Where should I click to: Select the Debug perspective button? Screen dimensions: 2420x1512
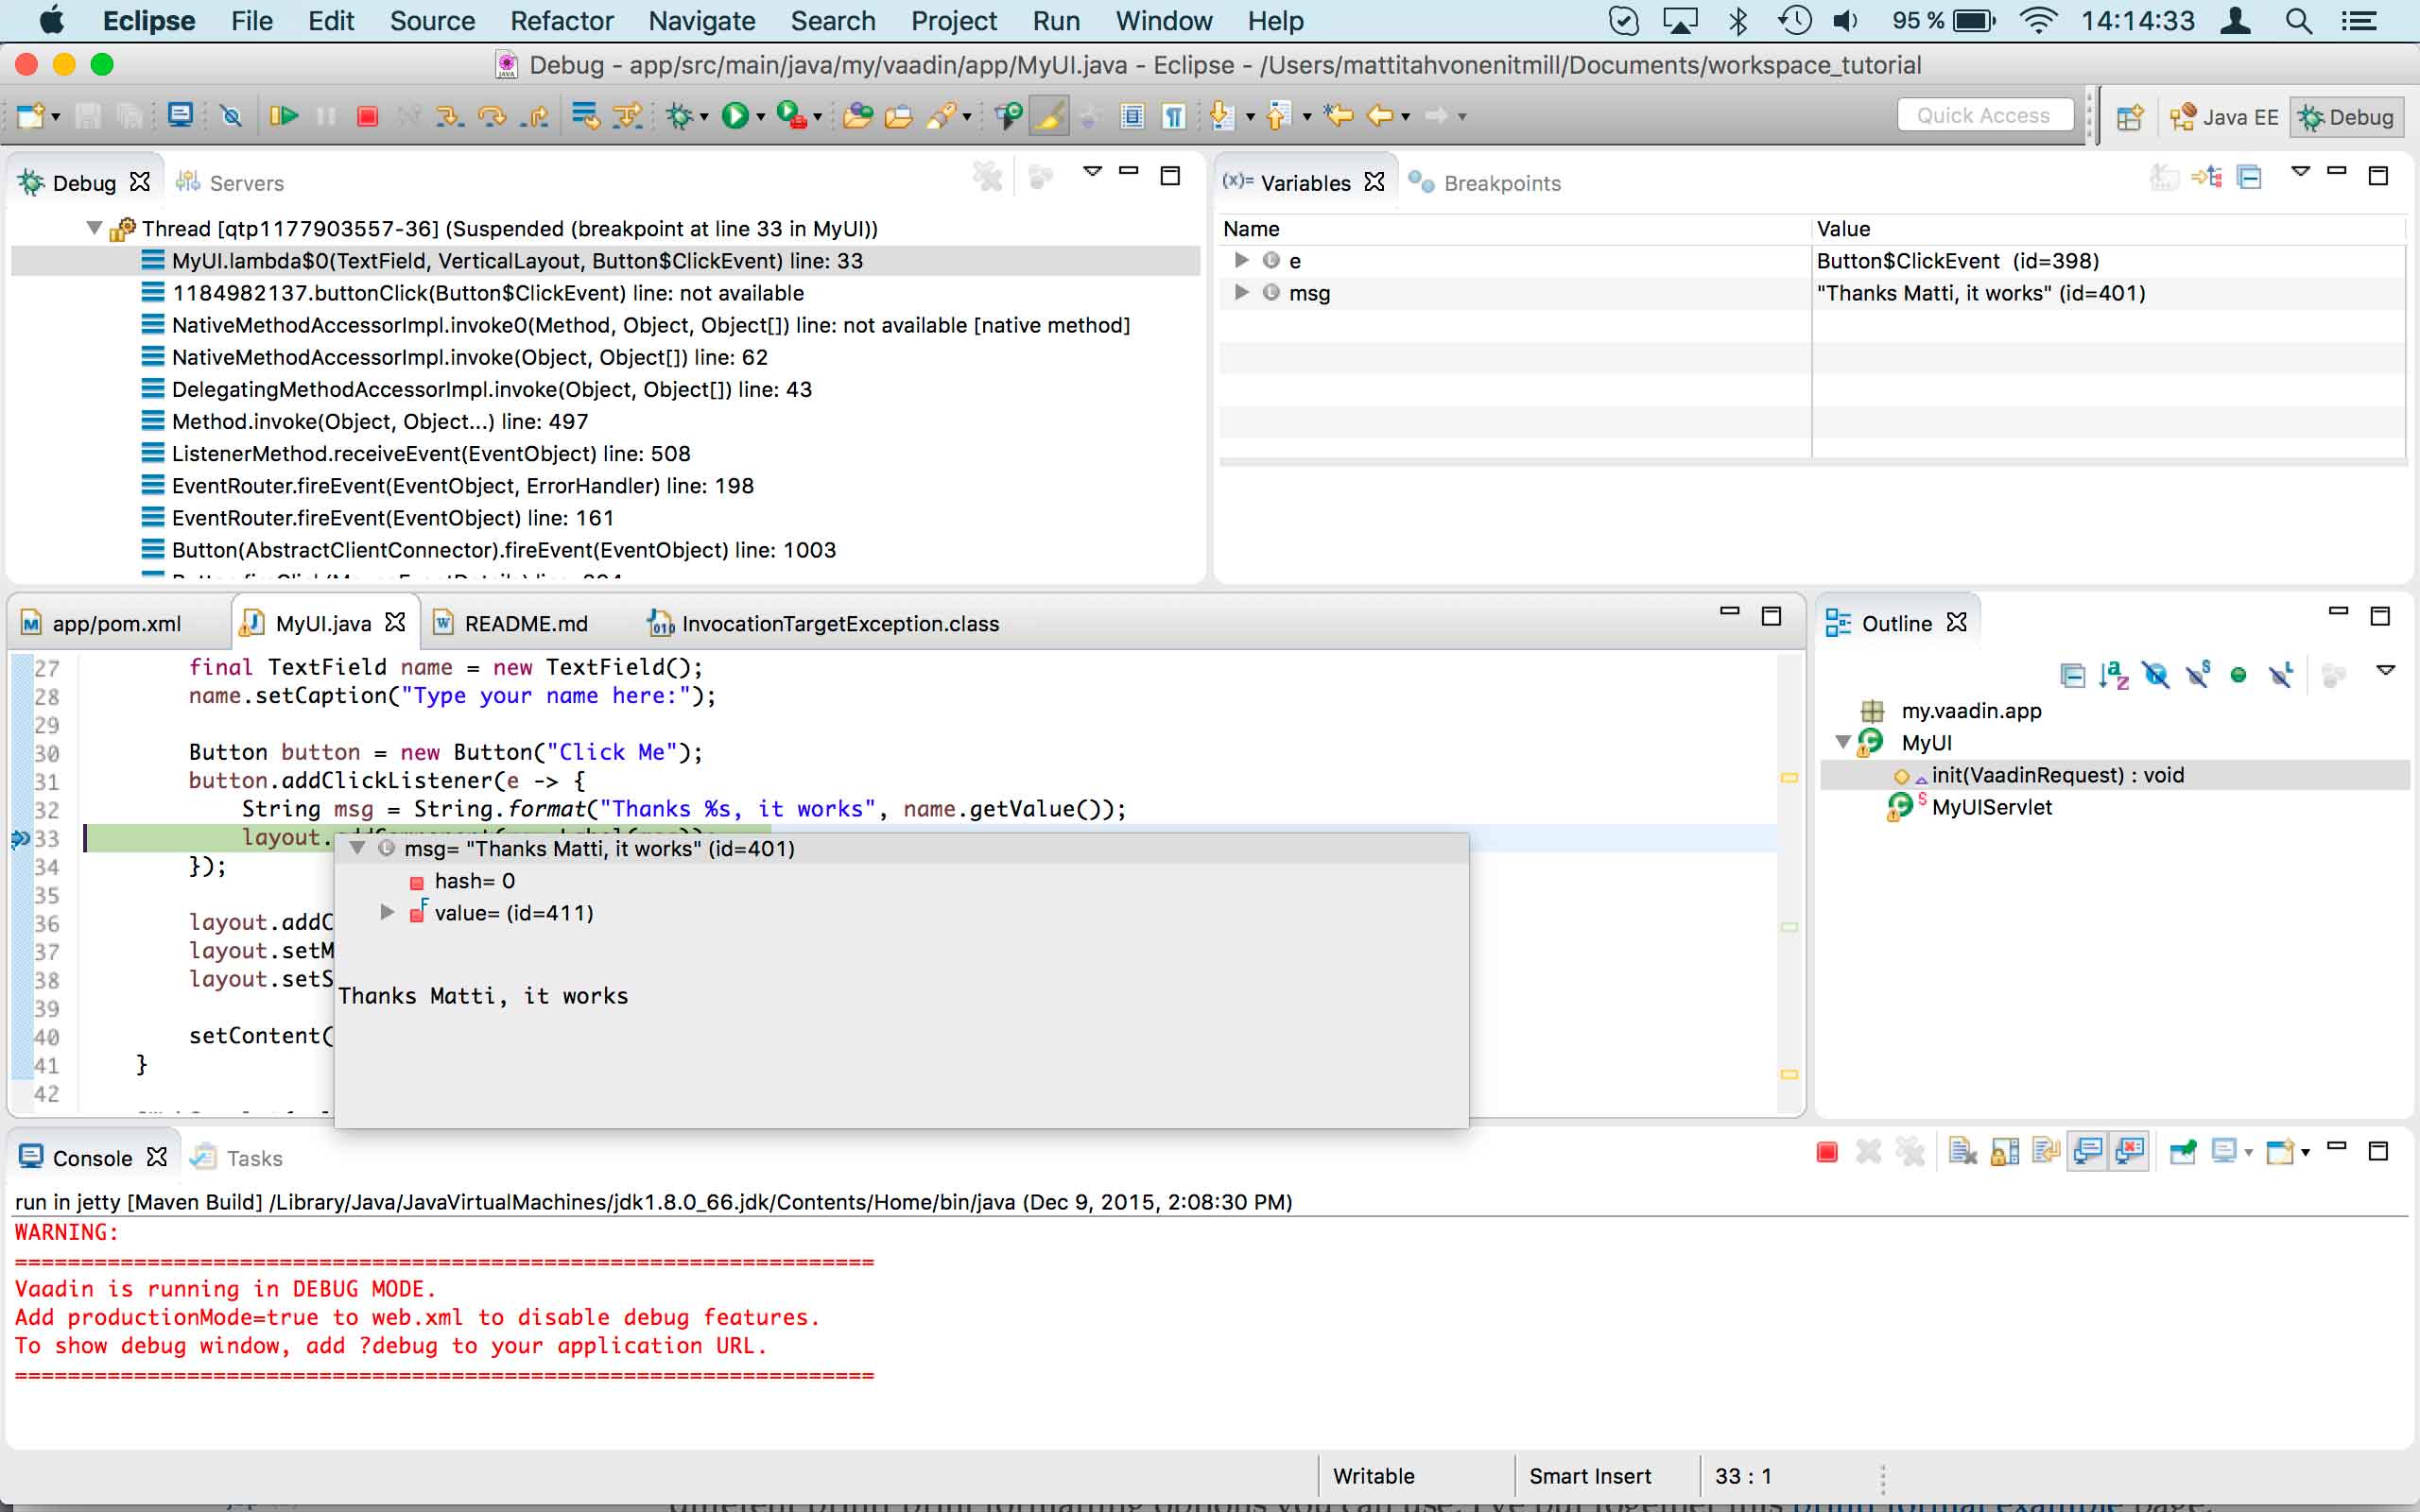(2345, 117)
